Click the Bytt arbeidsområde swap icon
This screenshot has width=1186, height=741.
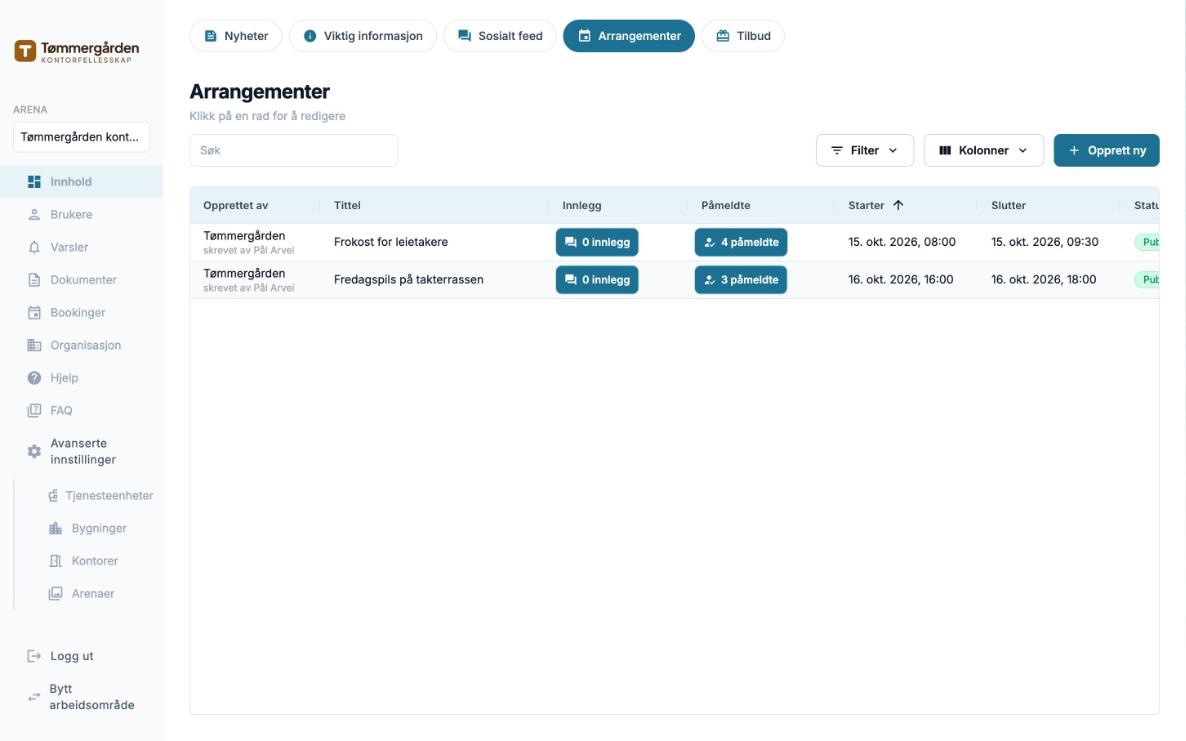[34, 697]
